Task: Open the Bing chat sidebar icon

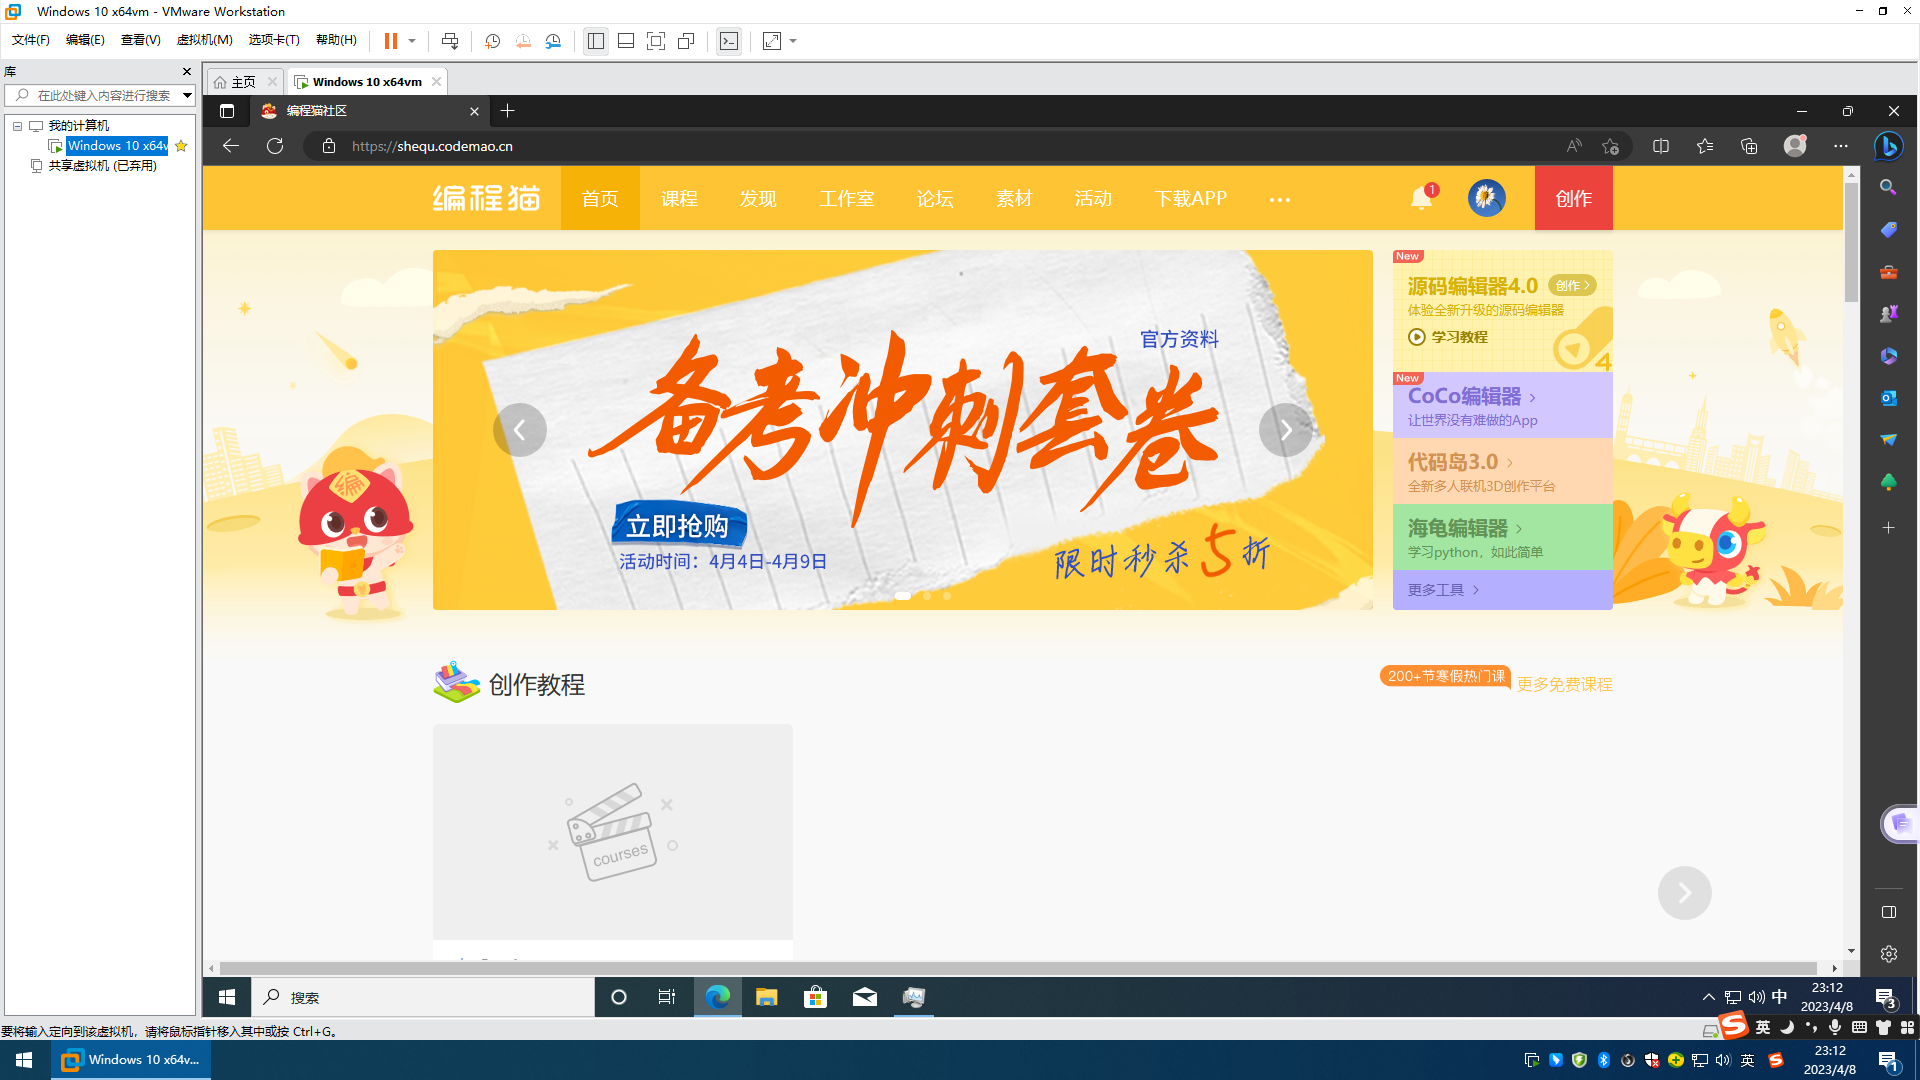Action: 1889,146
